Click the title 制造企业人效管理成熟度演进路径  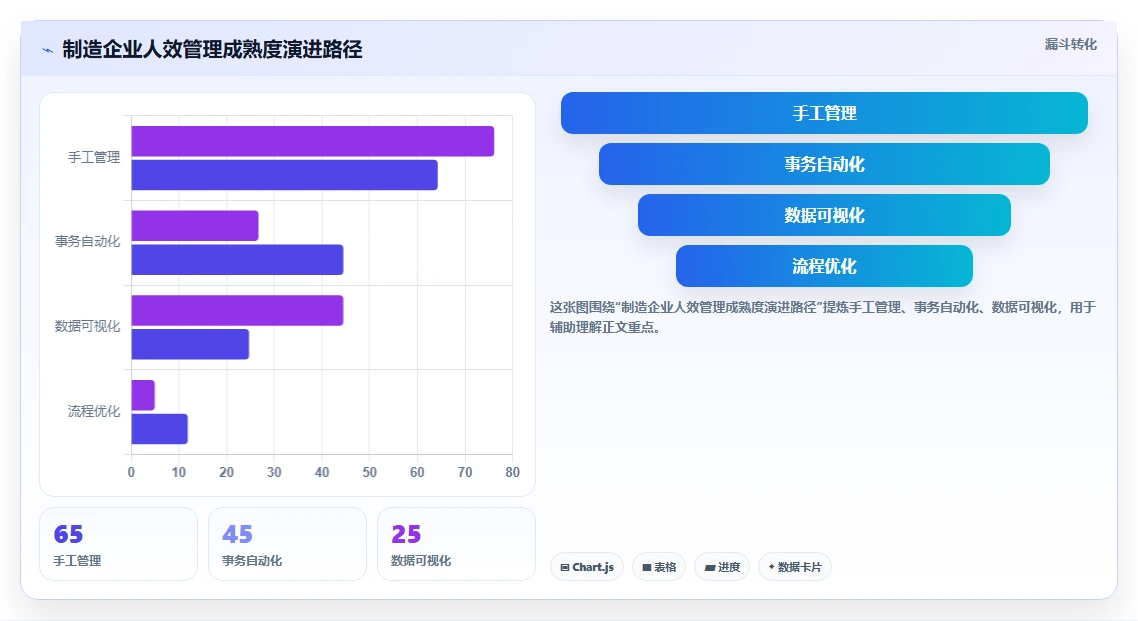coord(212,49)
